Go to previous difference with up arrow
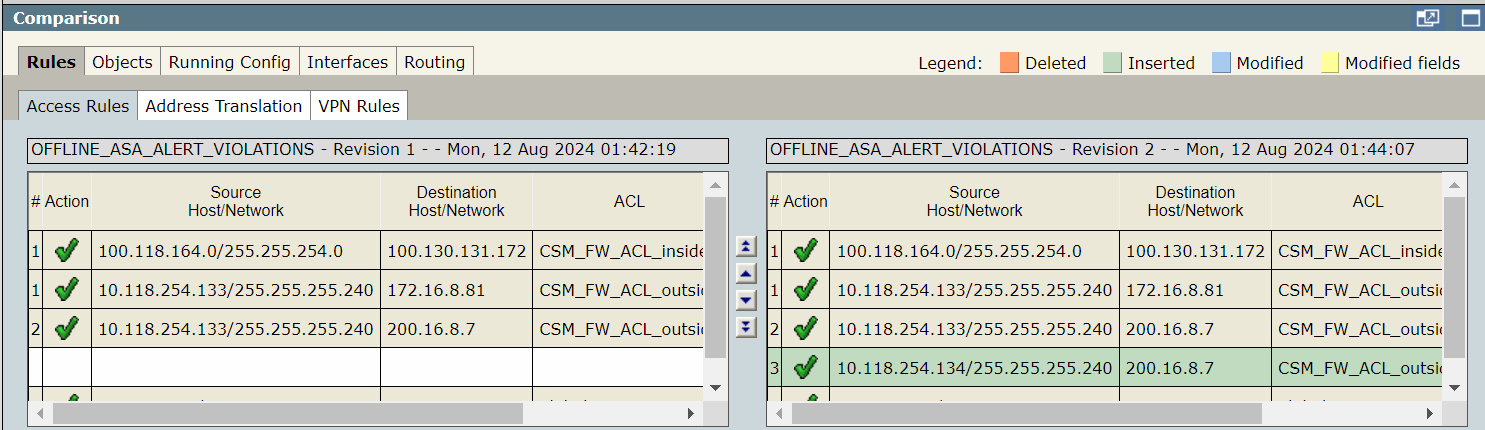This screenshot has width=1485, height=430. pyautogui.click(x=746, y=273)
